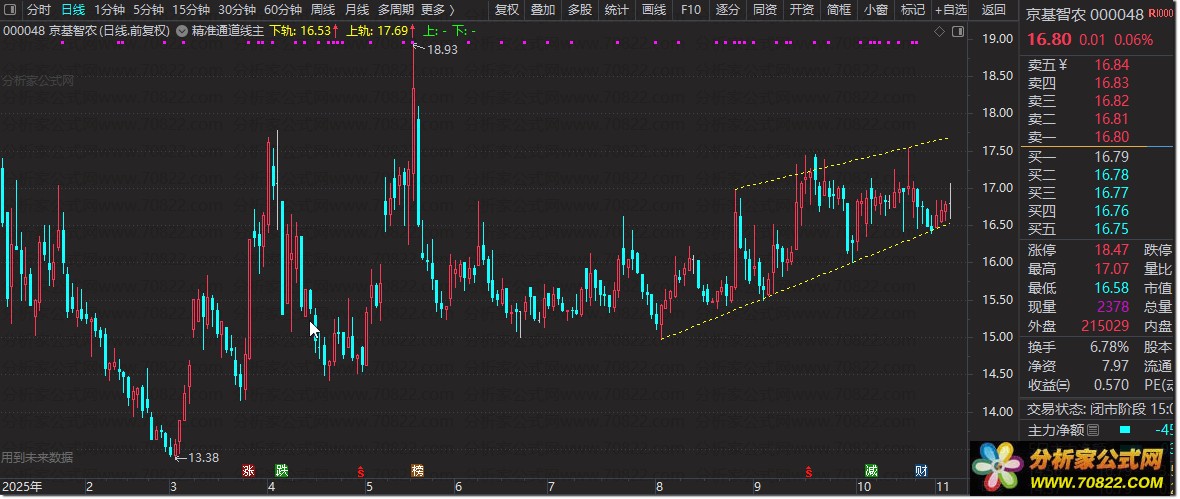This screenshot has height=499, width=1180.
Task: Switch to the 60分钟 period tab
Action: pyautogui.click(x=283, y=10)
